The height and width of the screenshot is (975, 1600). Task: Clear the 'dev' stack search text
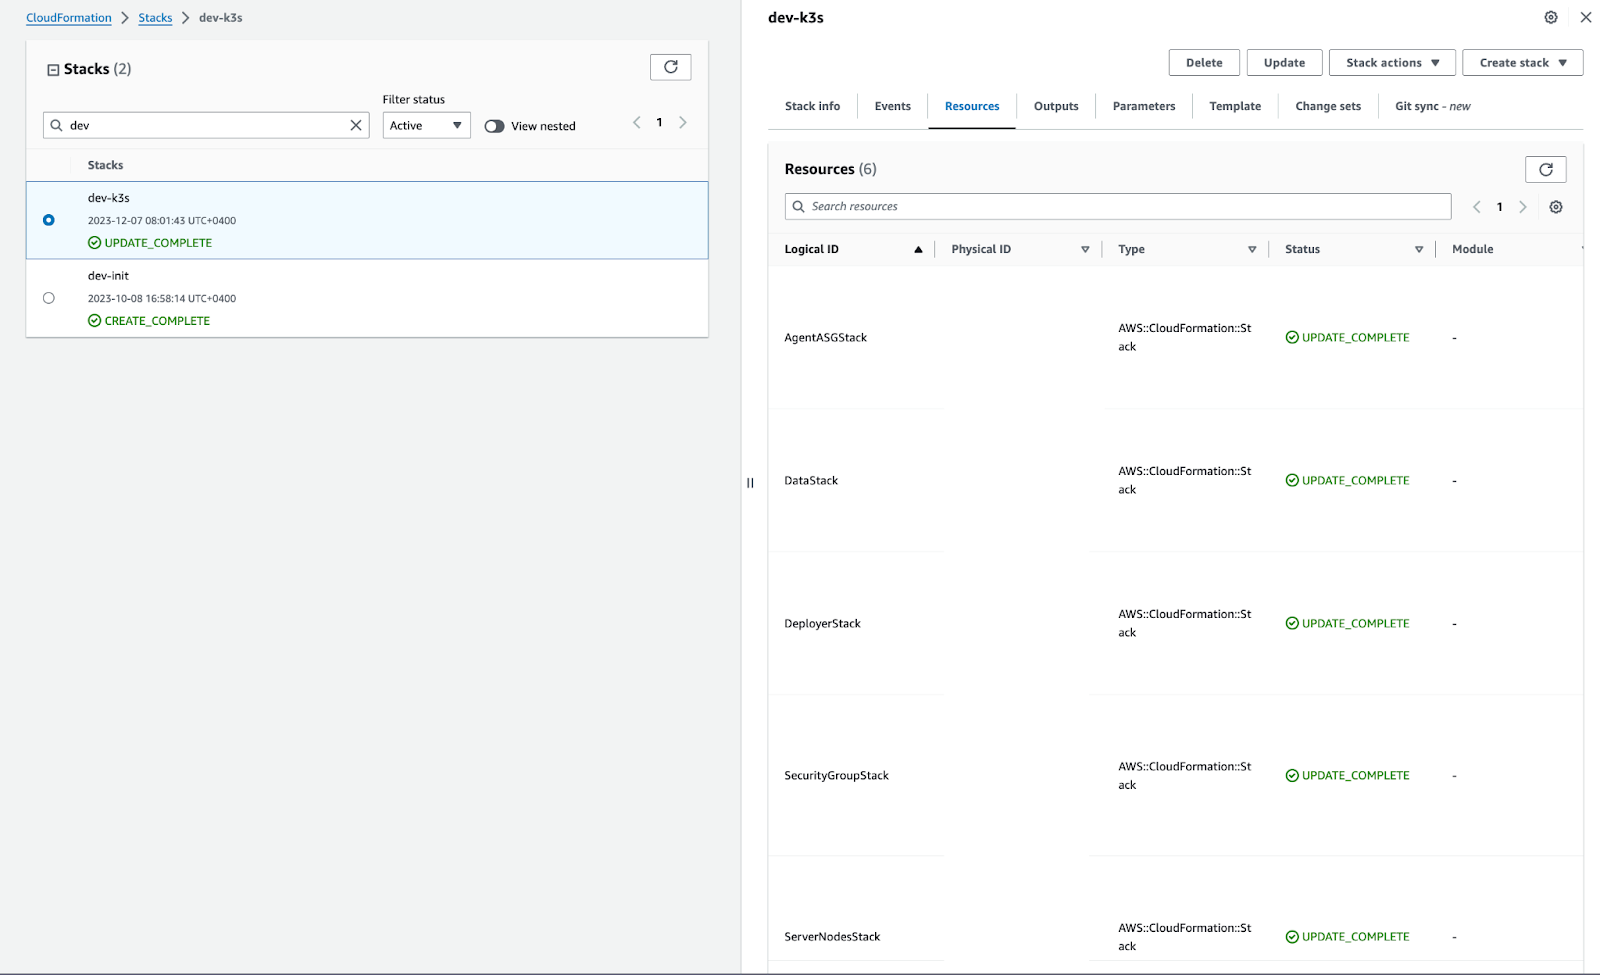tap(355, 125)
